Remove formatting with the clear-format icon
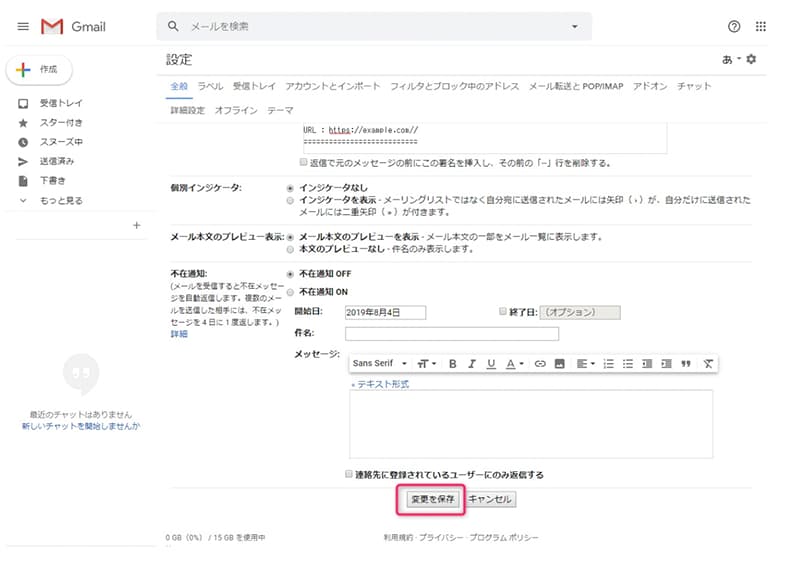800x563 pixels. pyautogui.click(x=708, y=363)
